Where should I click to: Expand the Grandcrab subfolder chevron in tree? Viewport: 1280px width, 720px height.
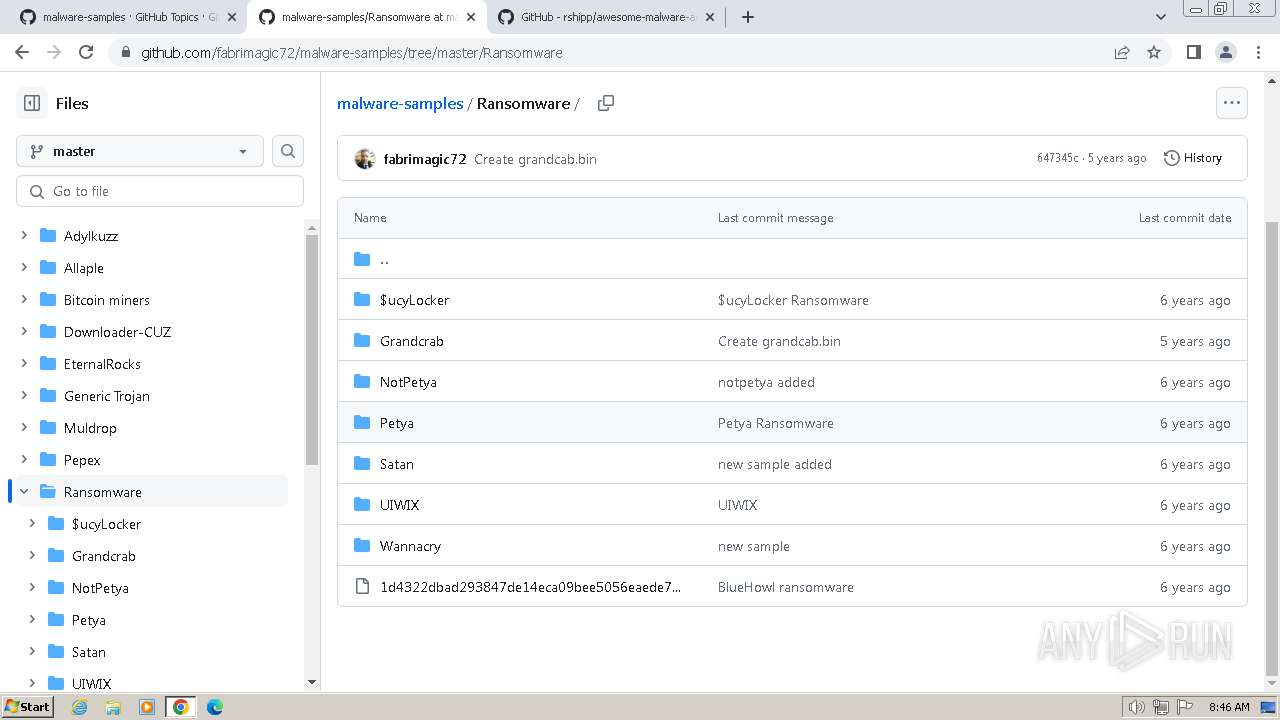coord(32,556)
